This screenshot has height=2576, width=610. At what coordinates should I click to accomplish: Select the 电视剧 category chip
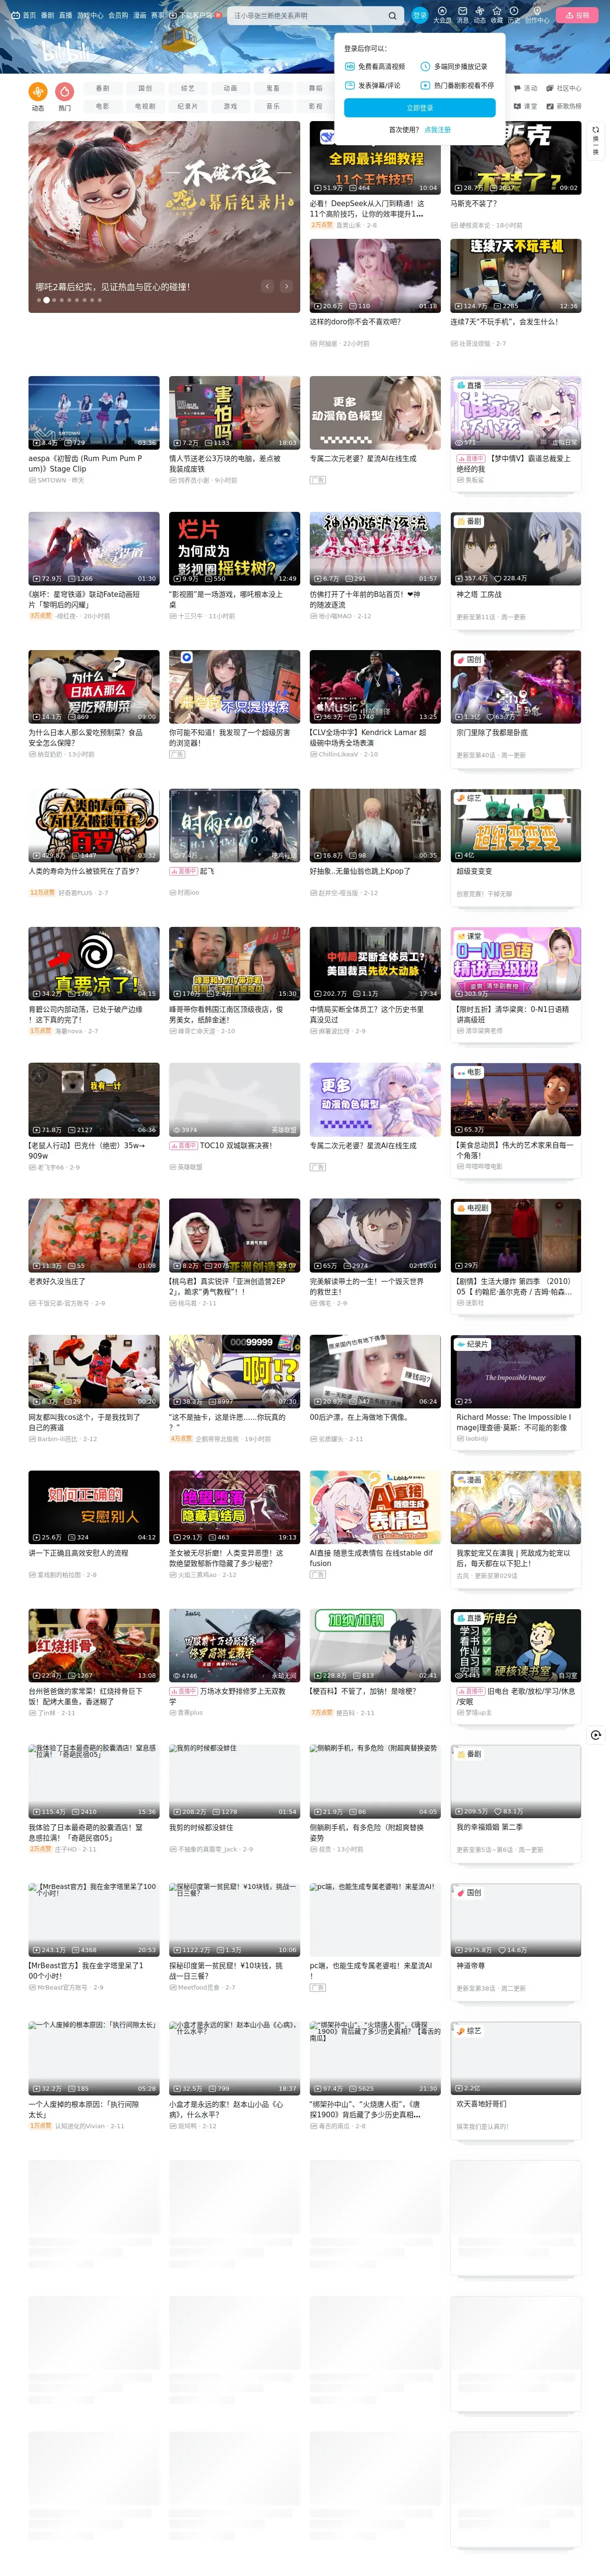click(x=145, y=106)
